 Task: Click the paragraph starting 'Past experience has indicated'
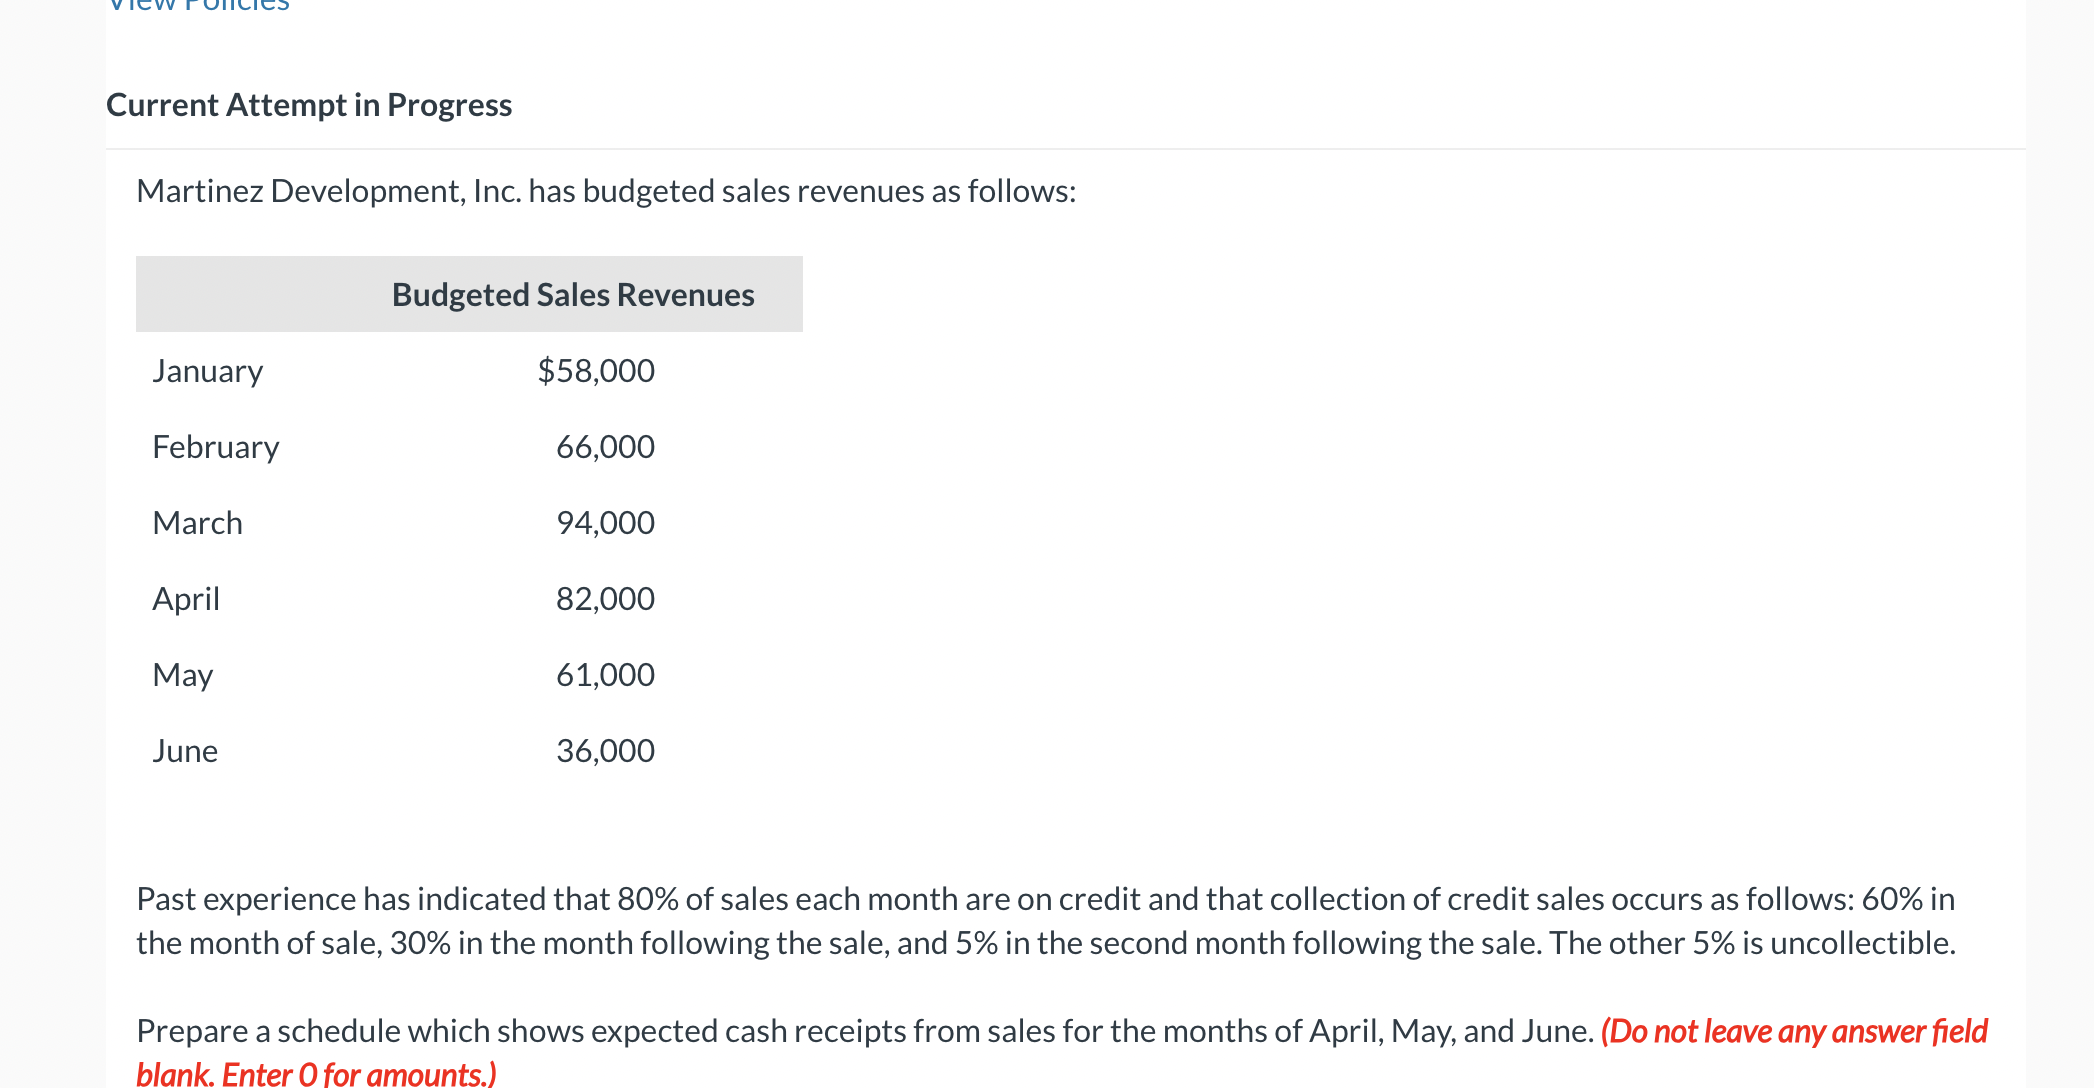tap(1045, 899)
